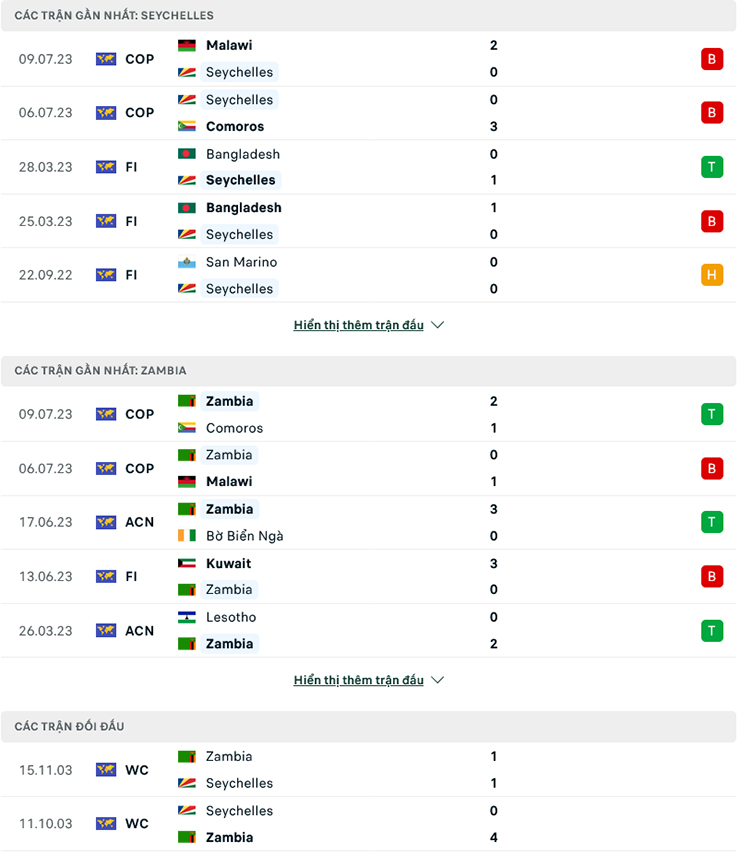
Task: Click the red B badge on the Malawi row
Action: 712,59
